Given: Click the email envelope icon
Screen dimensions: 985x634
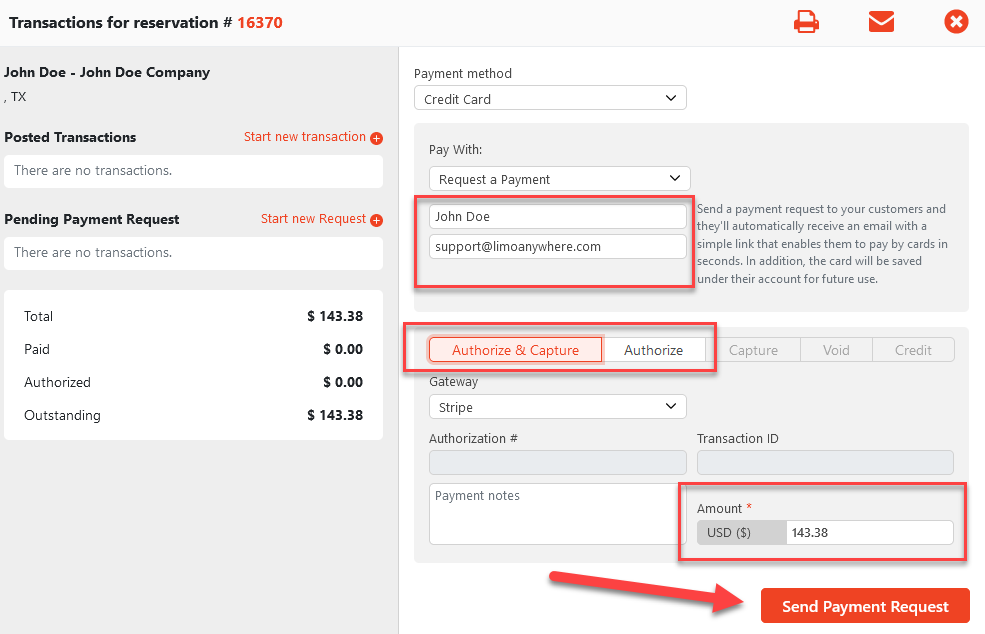Looking at the screenshot, I should coord(881,22).
